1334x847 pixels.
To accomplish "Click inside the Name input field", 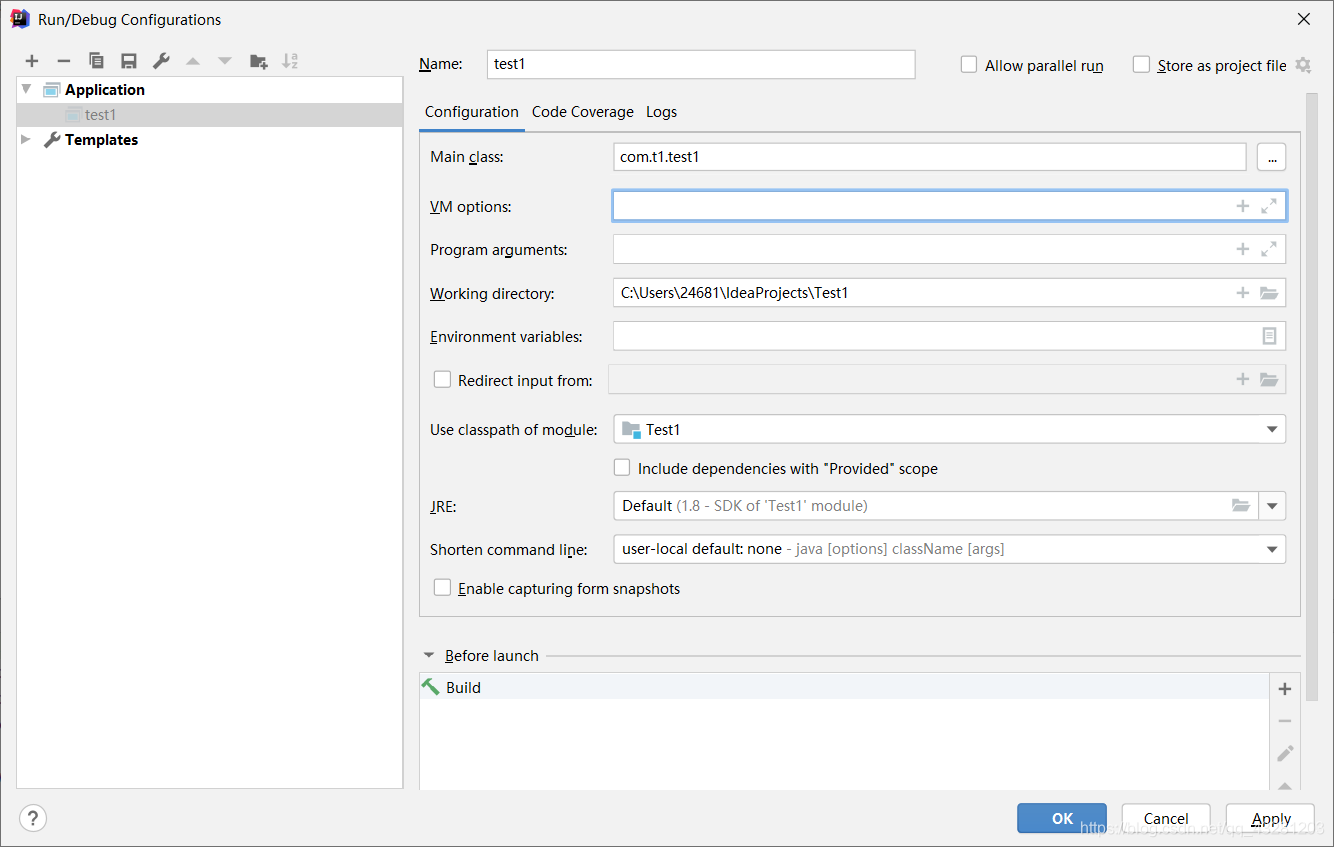I will tap(700, 64).
